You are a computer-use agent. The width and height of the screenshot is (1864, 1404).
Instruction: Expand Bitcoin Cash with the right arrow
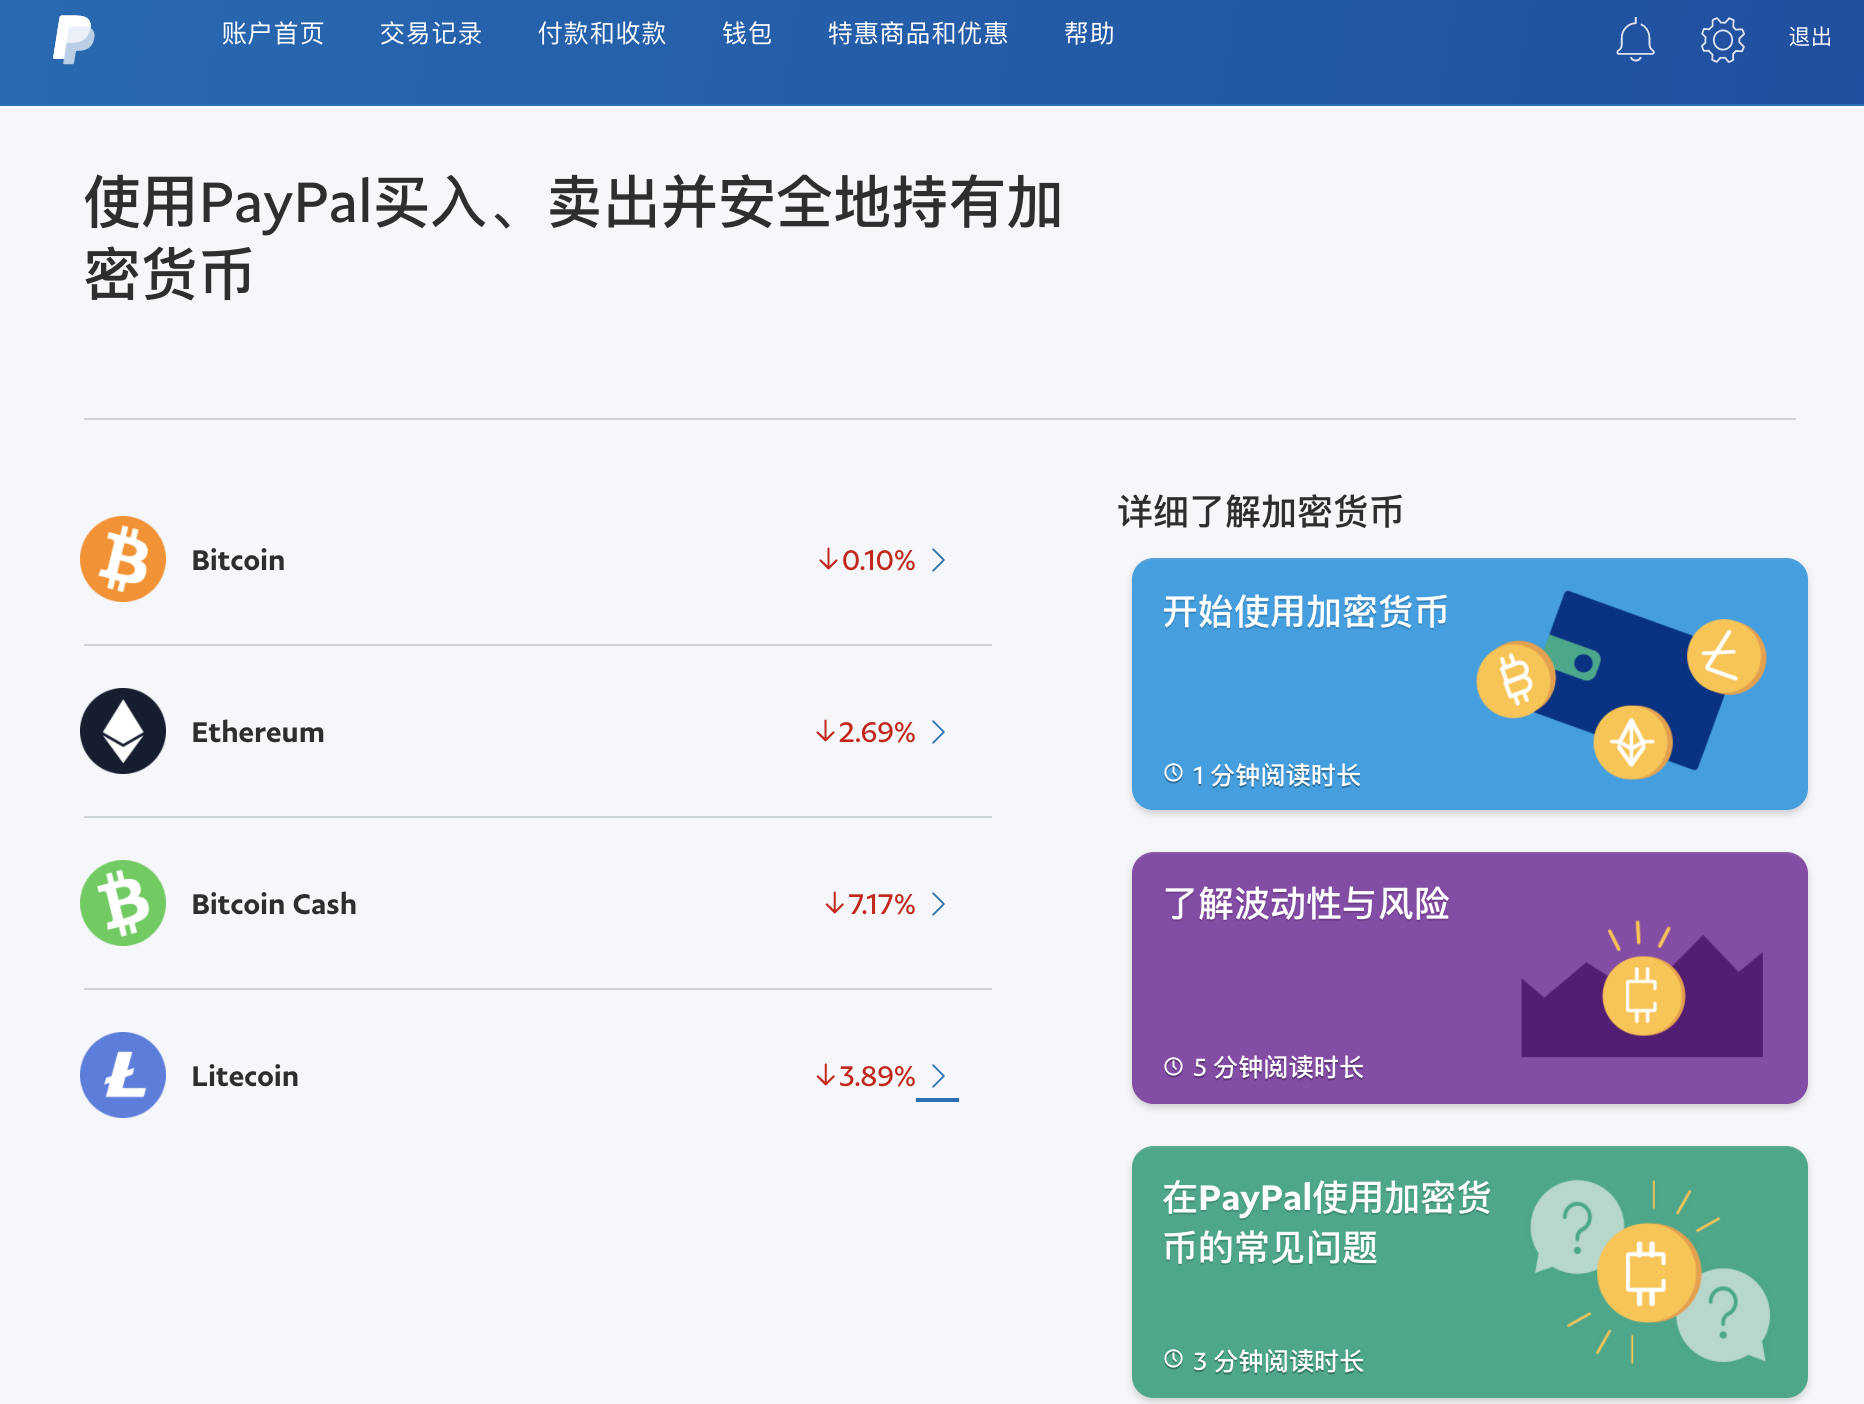pos(938,904)
